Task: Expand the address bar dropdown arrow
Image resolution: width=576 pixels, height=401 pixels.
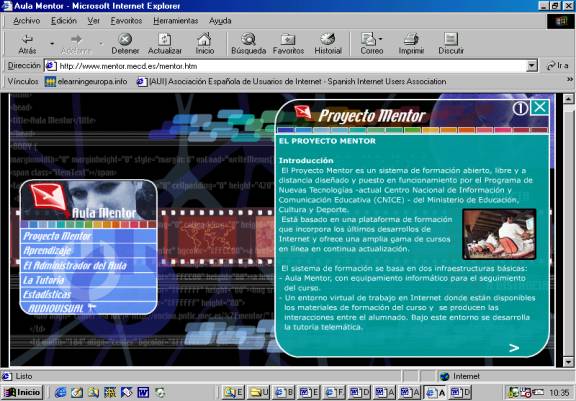Action: click(x=532, y=66)
